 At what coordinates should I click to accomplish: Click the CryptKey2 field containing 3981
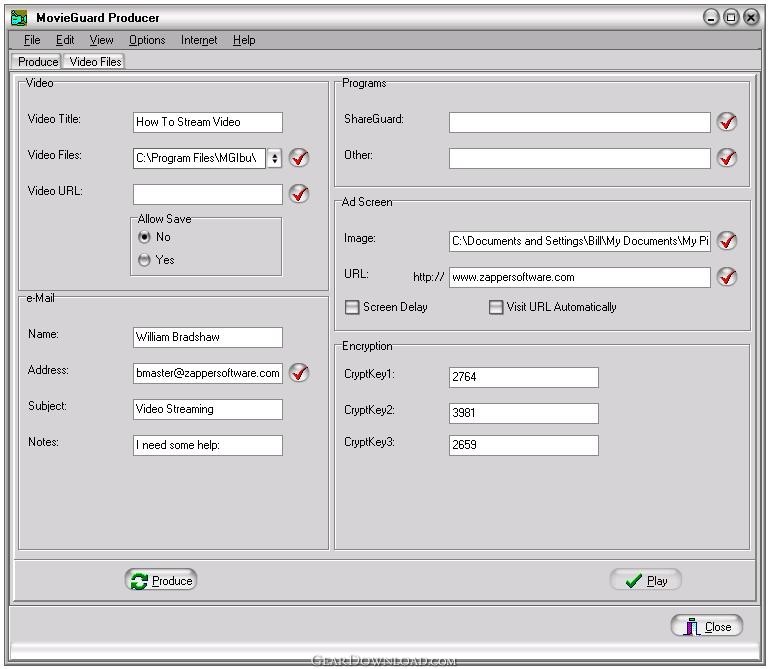[x=524, y=413]
